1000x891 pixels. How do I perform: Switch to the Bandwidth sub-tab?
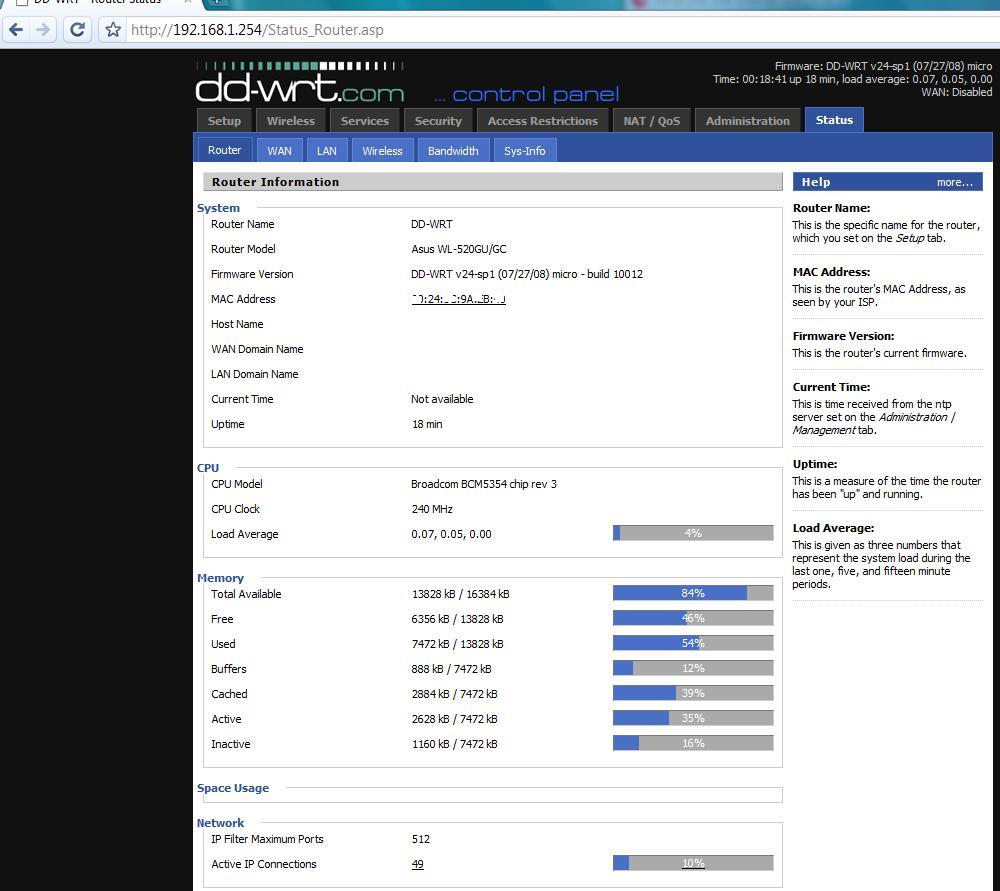click(x=453, y=151)
